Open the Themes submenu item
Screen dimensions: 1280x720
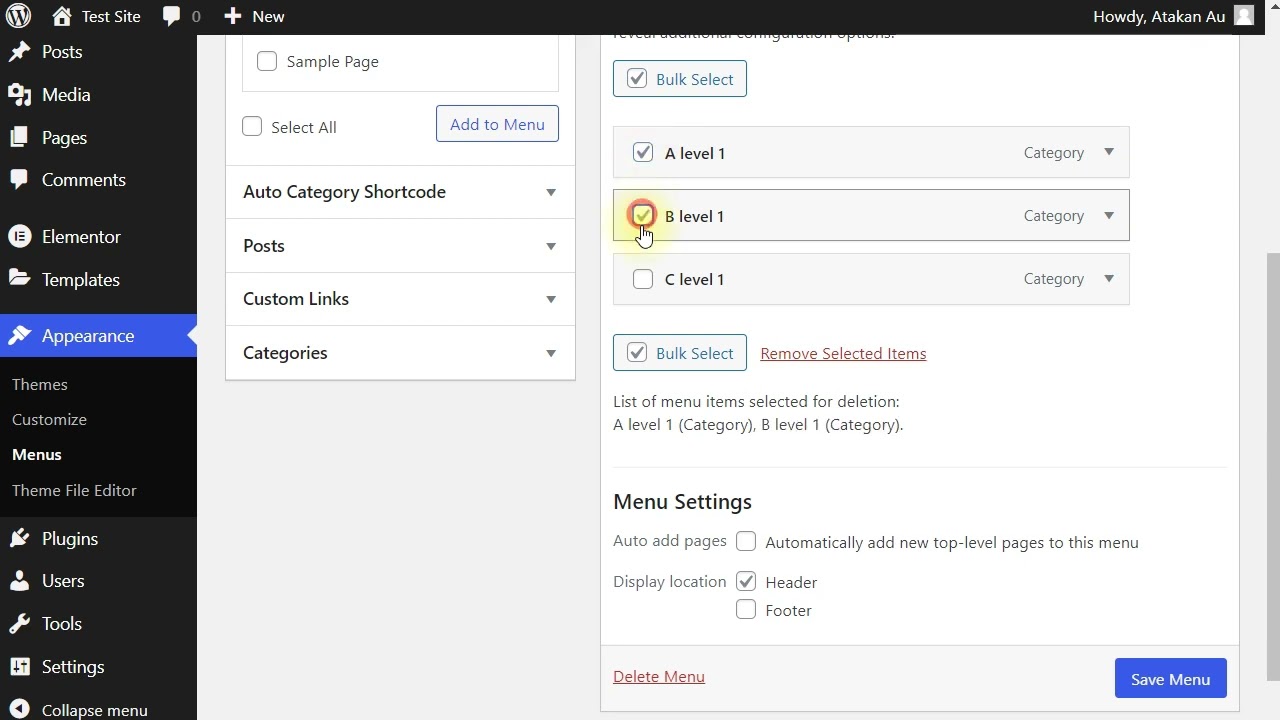click(x=40, y=384)
